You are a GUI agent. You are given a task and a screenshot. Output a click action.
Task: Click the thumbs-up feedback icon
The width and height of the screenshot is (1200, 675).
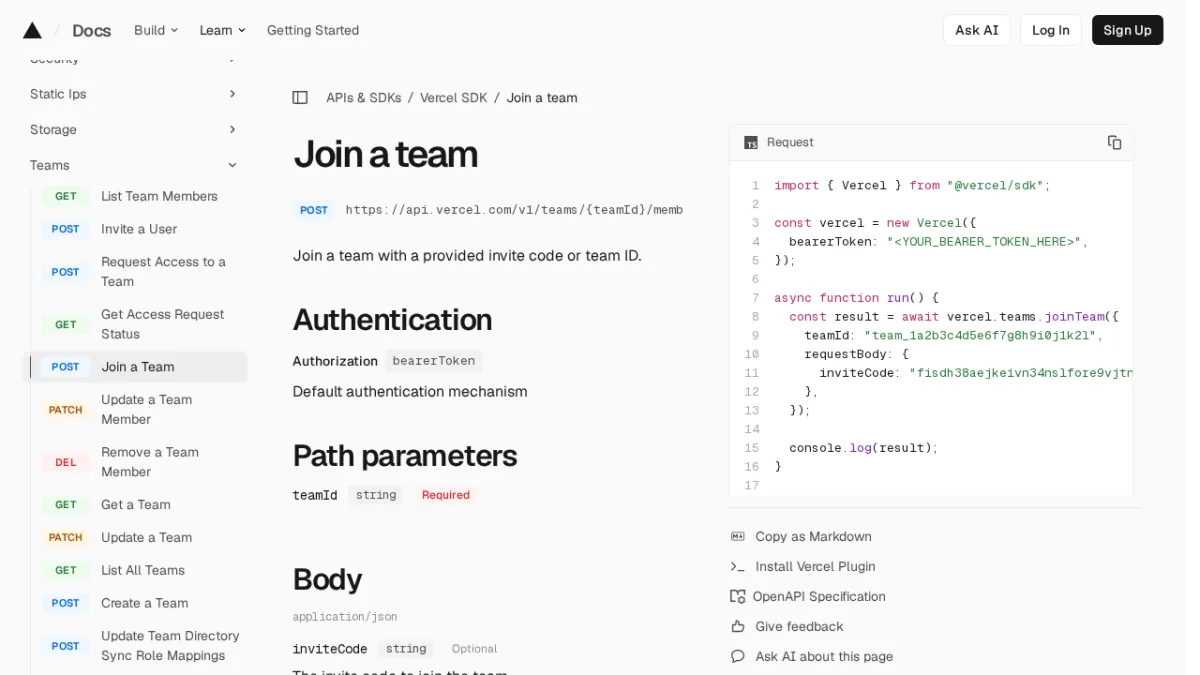(x=738, y=627)
